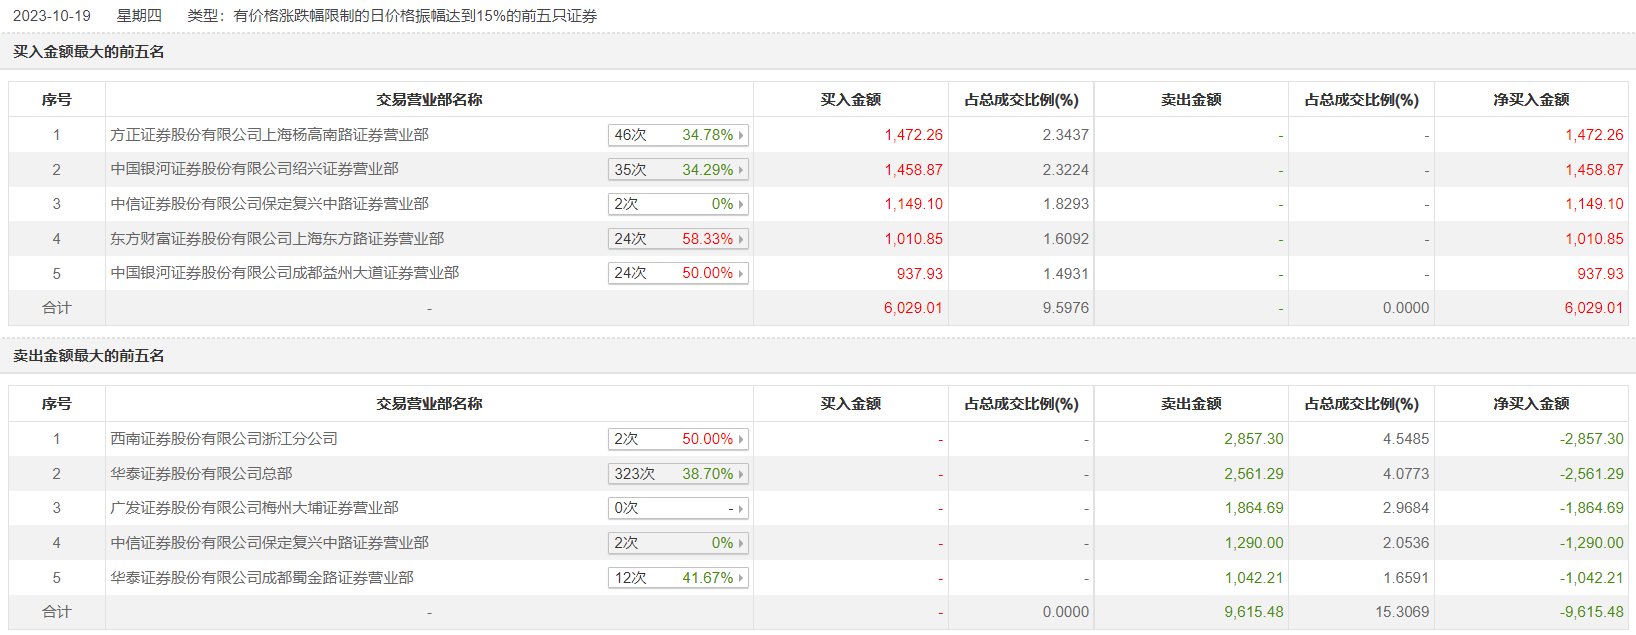Click 买入金额 column header in buy table

850,100
